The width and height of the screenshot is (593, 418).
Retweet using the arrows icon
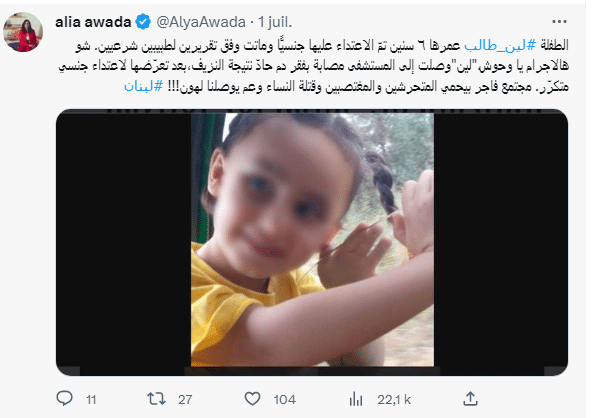[x=156, y=399]
